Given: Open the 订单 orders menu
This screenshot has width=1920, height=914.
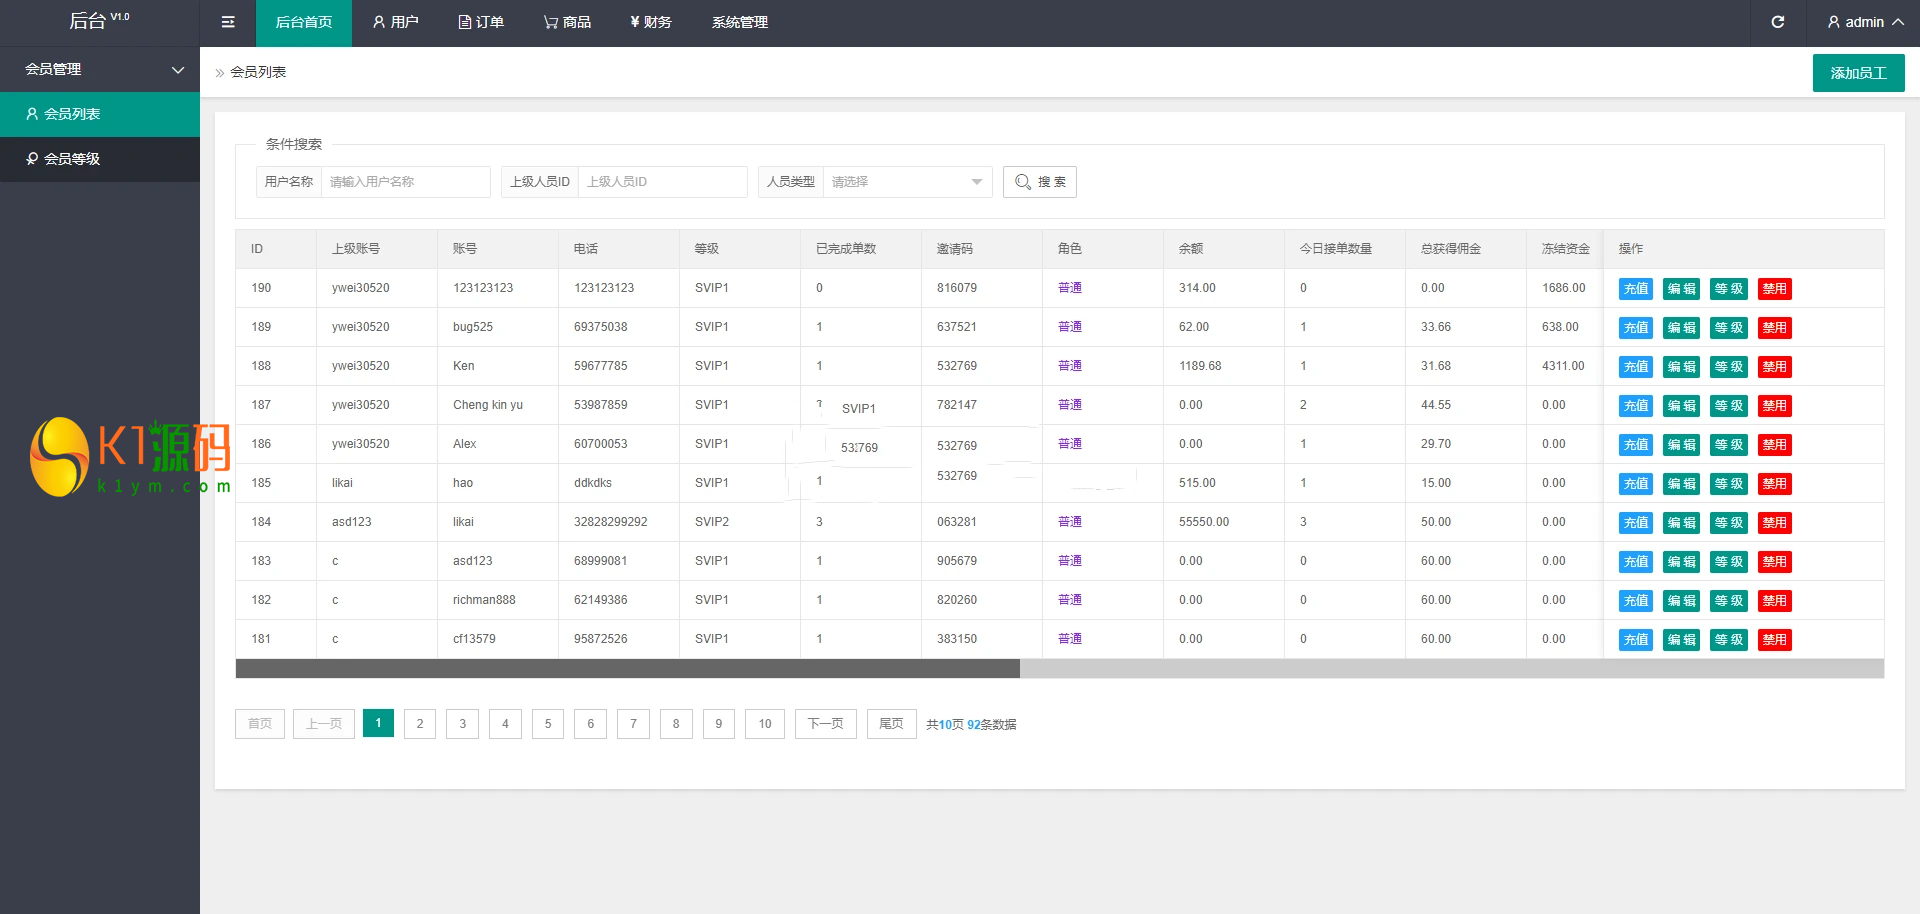Looking at the screenshot, I should pos(481,22).
